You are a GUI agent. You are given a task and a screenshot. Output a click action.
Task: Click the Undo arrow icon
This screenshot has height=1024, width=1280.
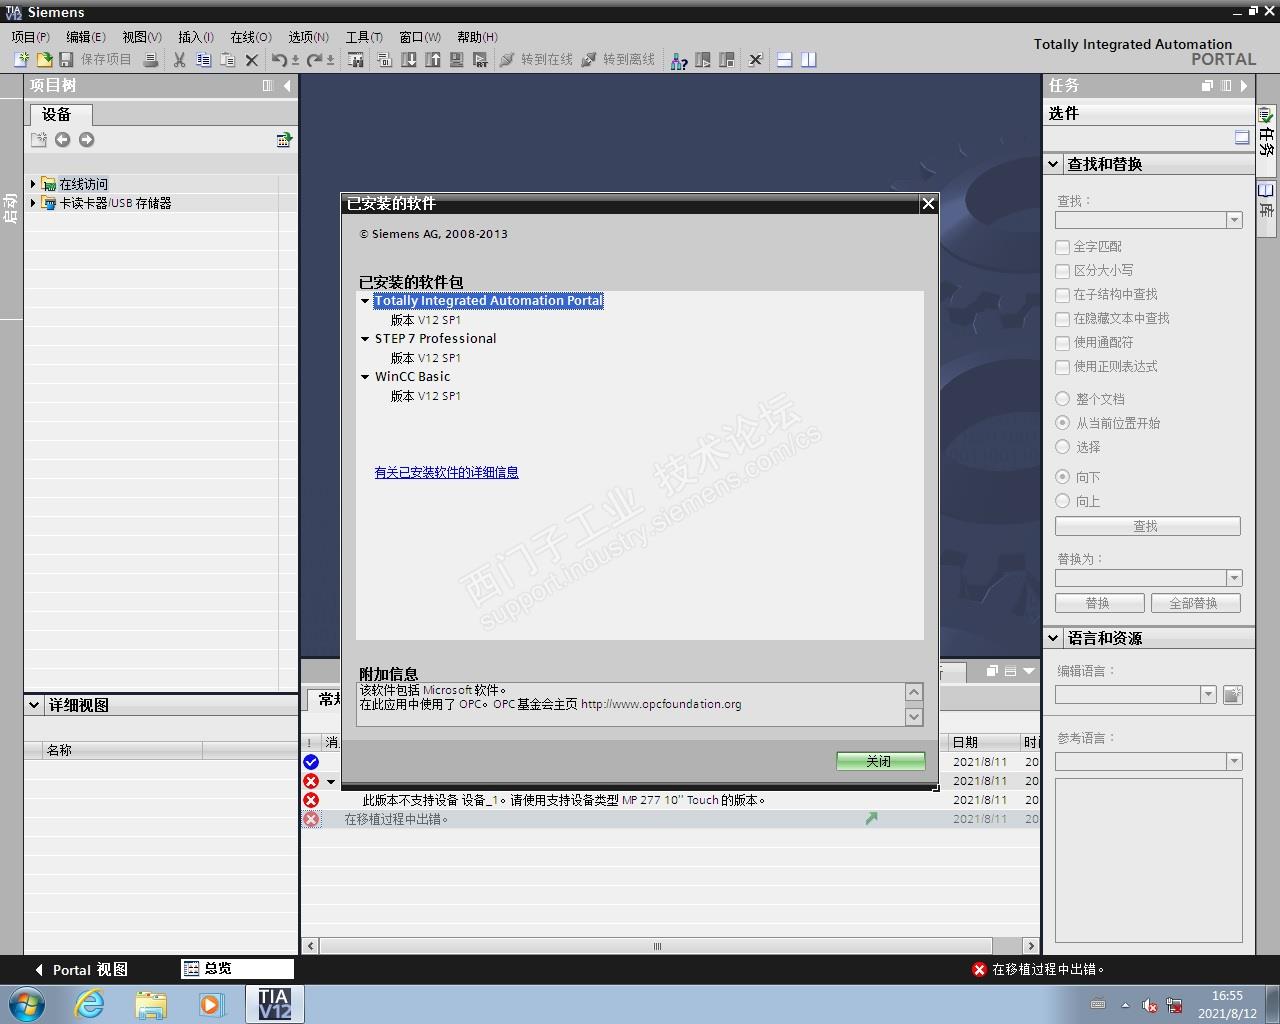pyautogui.click(x=280, y=60)
